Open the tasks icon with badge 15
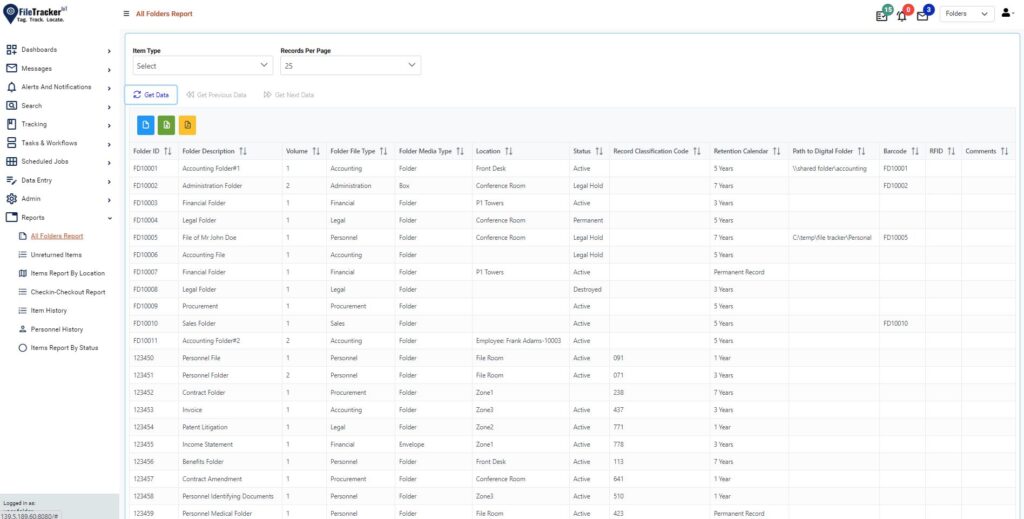 click(882, 14)
